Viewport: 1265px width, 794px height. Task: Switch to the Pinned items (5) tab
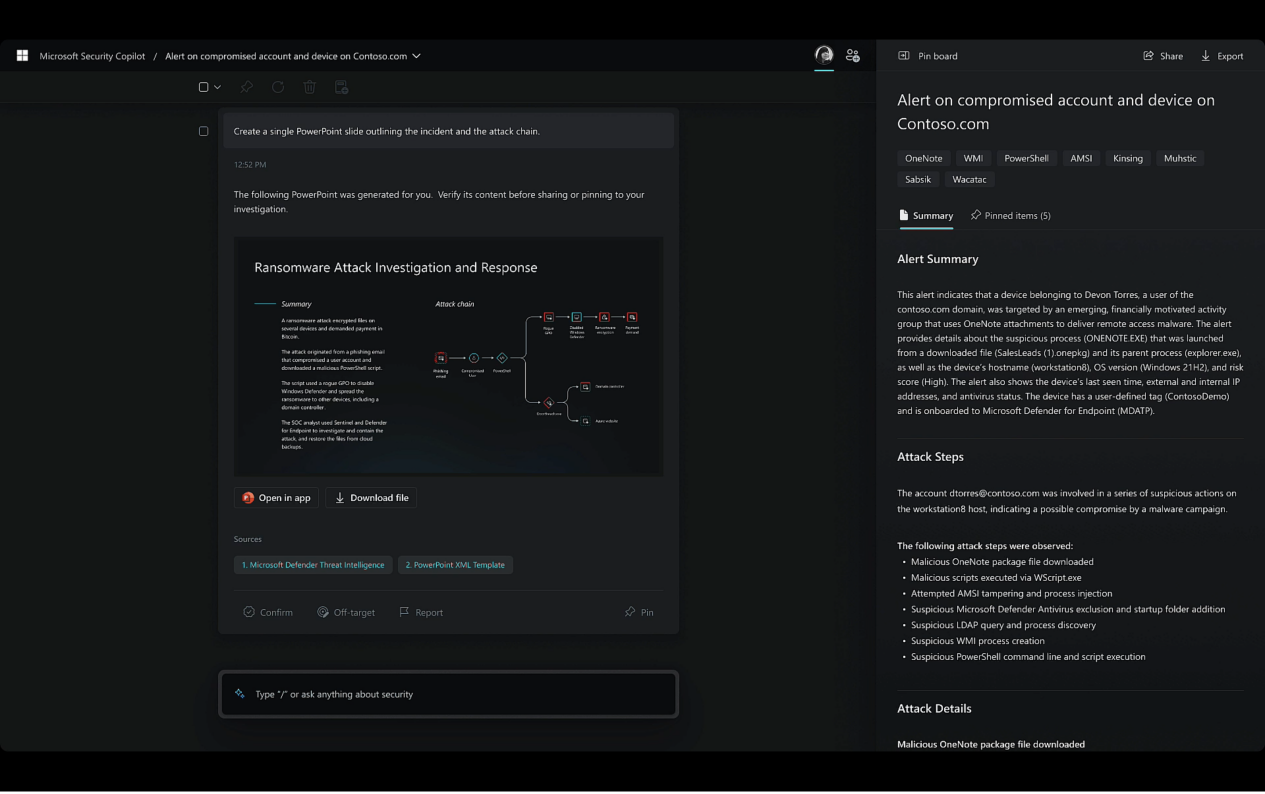click(1011, 215)
